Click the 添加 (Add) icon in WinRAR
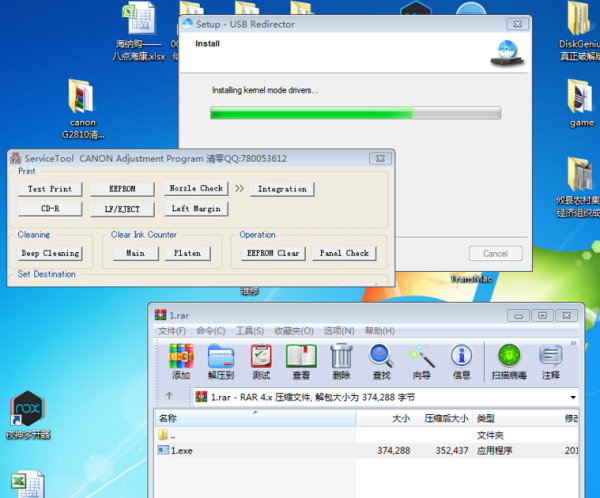The image size is (600, 498). point(181,361)
